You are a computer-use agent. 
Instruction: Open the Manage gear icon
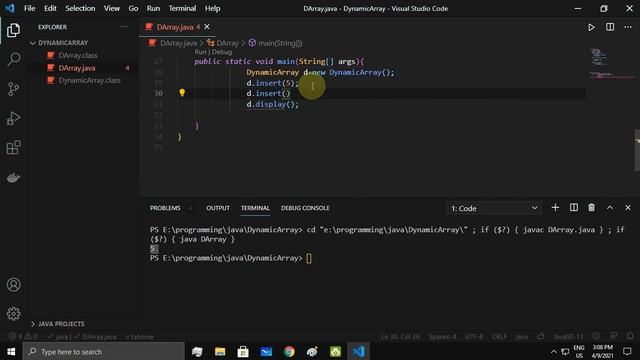click(13, 313)
